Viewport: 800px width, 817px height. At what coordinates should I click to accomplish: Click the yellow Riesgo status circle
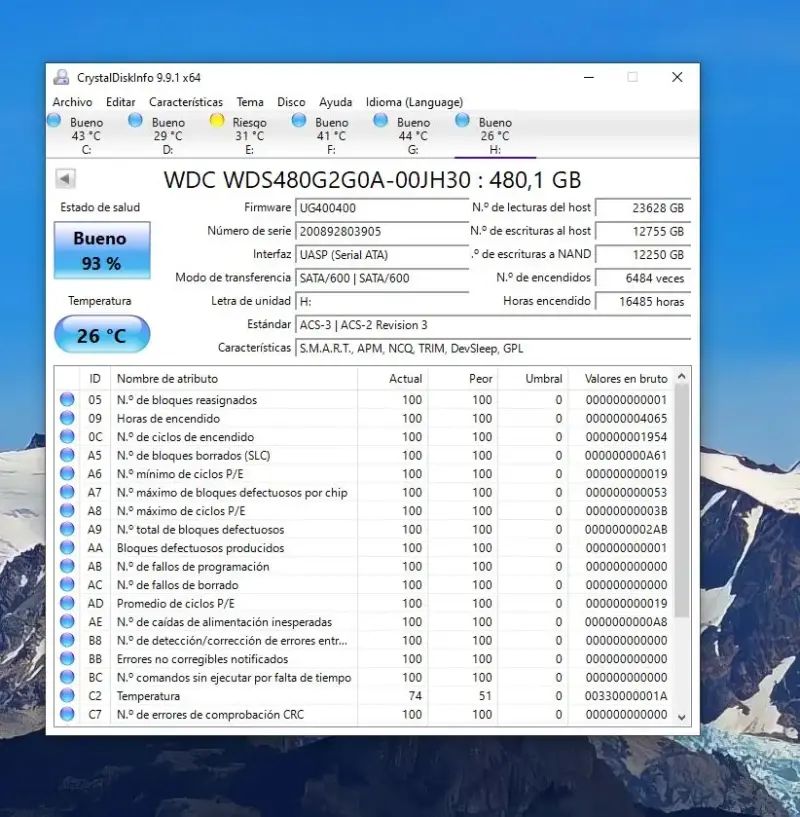click(x=217, y=120)
